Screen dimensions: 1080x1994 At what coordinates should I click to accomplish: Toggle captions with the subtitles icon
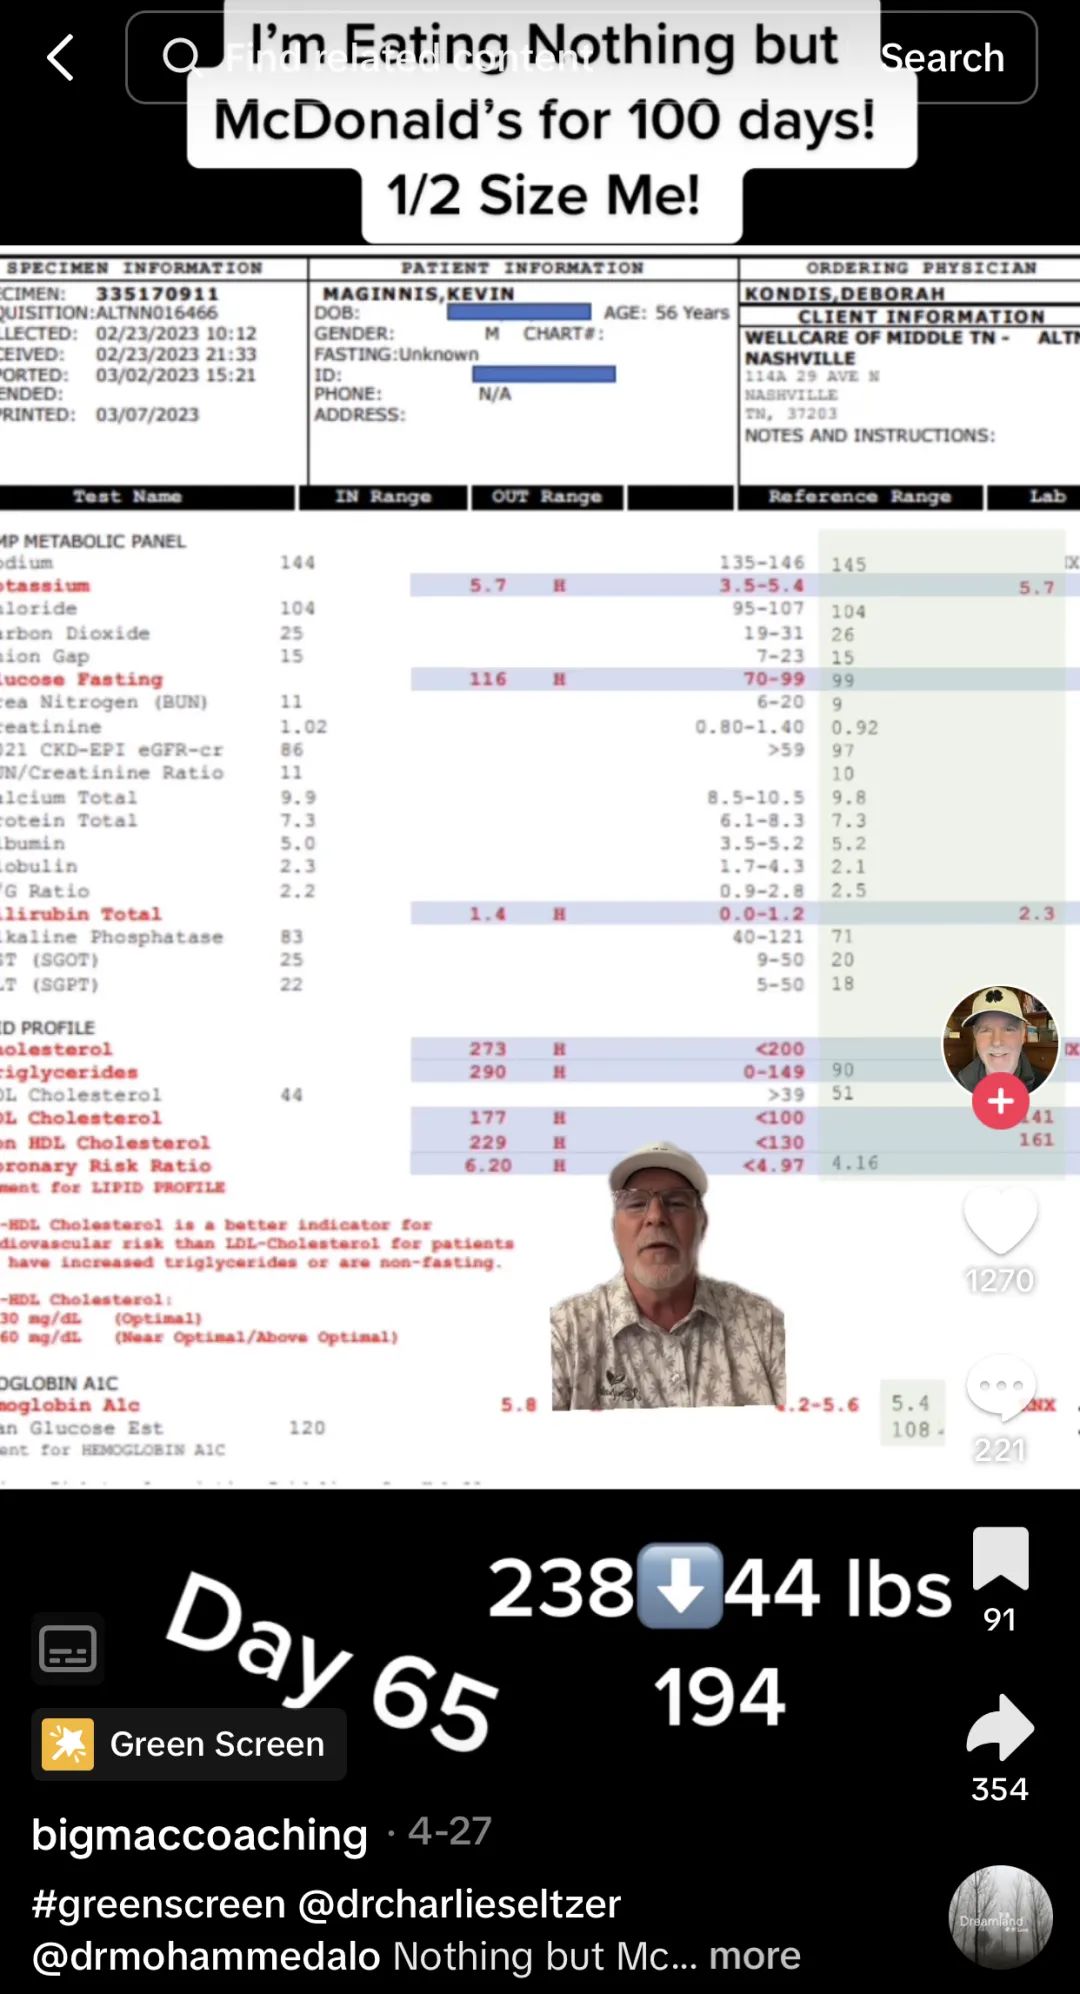click(x=68, y=1649)
